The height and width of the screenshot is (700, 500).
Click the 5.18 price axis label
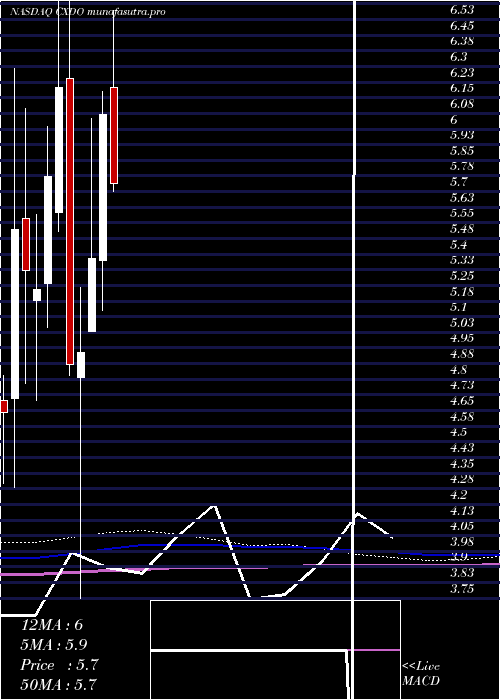click(x=462, y=291)
